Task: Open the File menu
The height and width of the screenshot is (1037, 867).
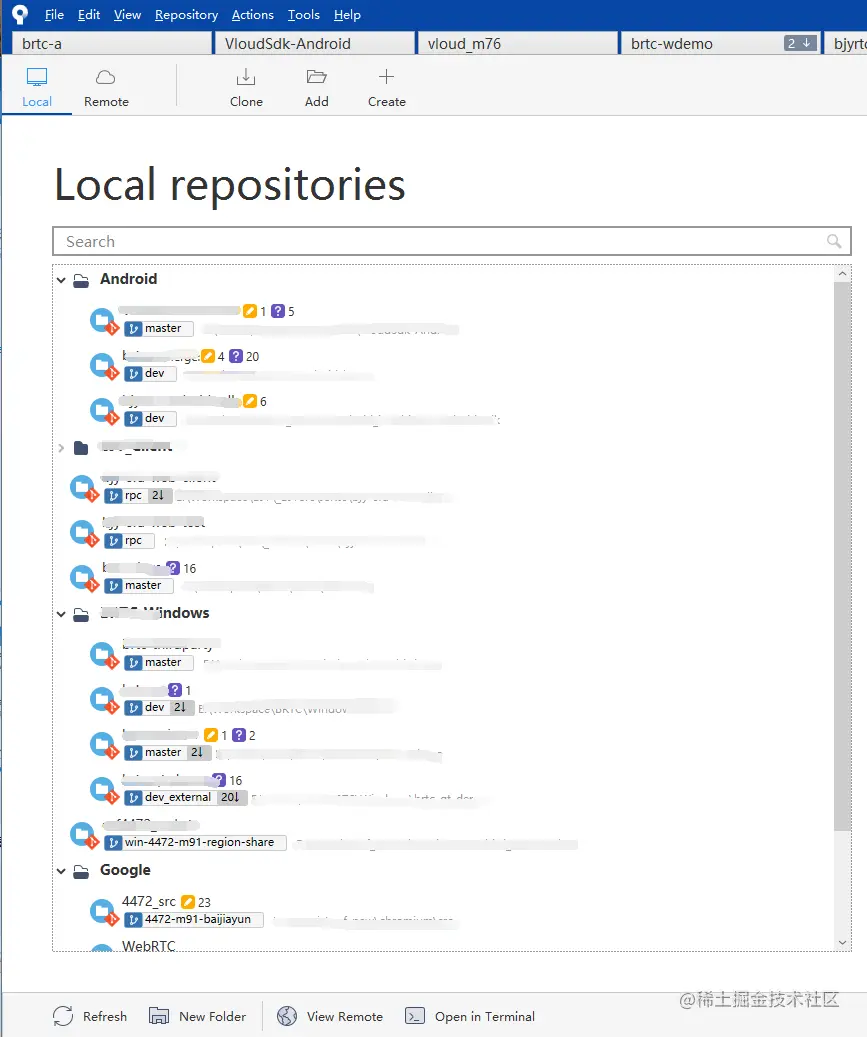Action: [54, 15]
